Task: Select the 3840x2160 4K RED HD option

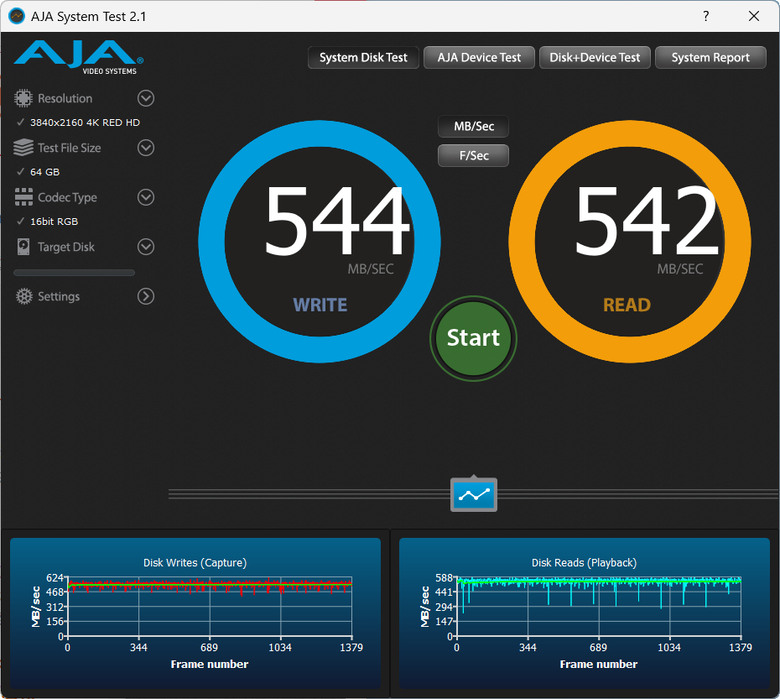Action: tap(85, 122)
